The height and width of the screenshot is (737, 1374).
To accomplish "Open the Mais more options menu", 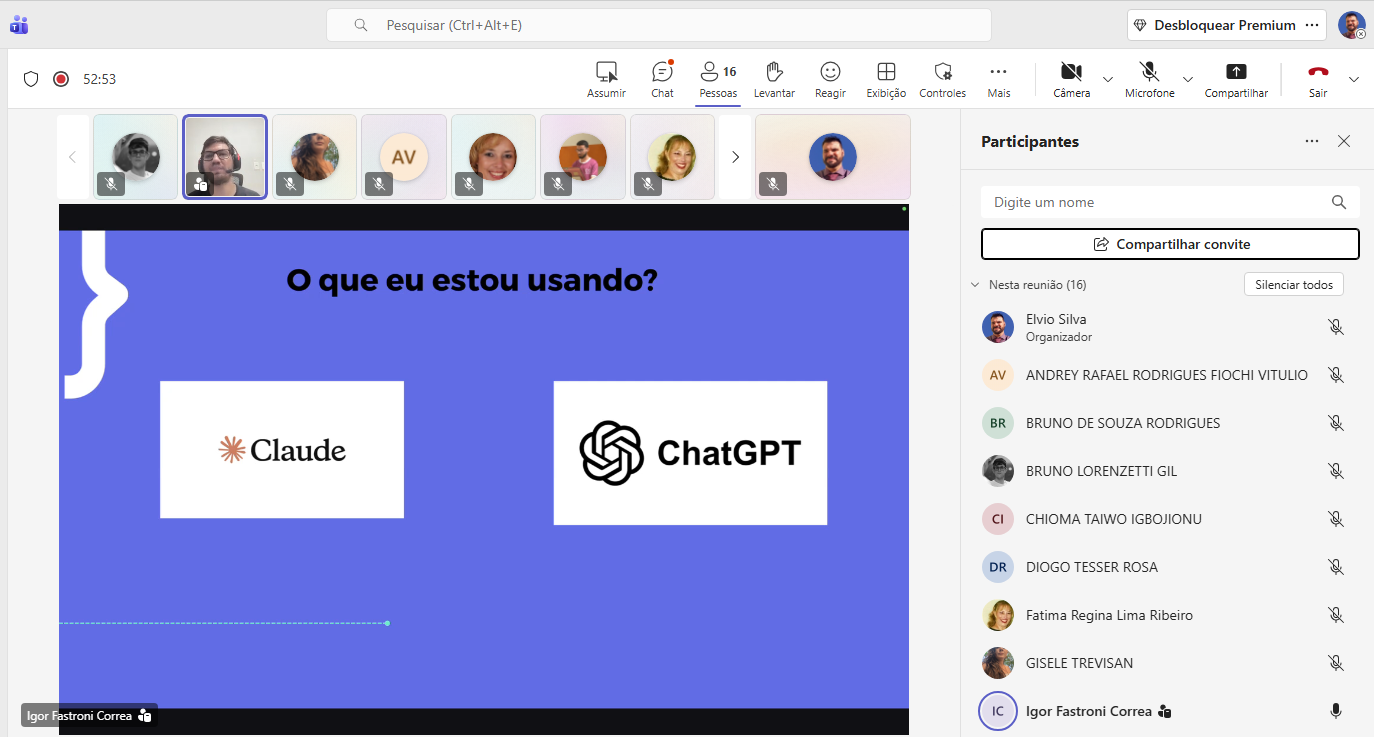I will pyautogui.click(x=998, y=79).
